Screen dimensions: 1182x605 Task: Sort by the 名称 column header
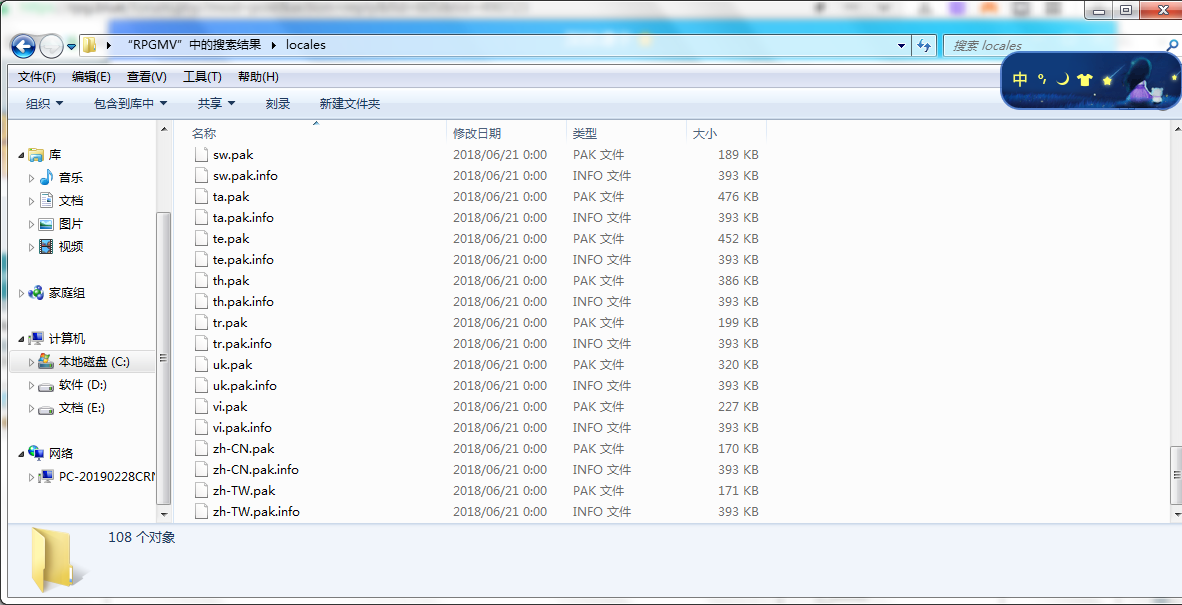pyautogui.click(x=204, y=133)
